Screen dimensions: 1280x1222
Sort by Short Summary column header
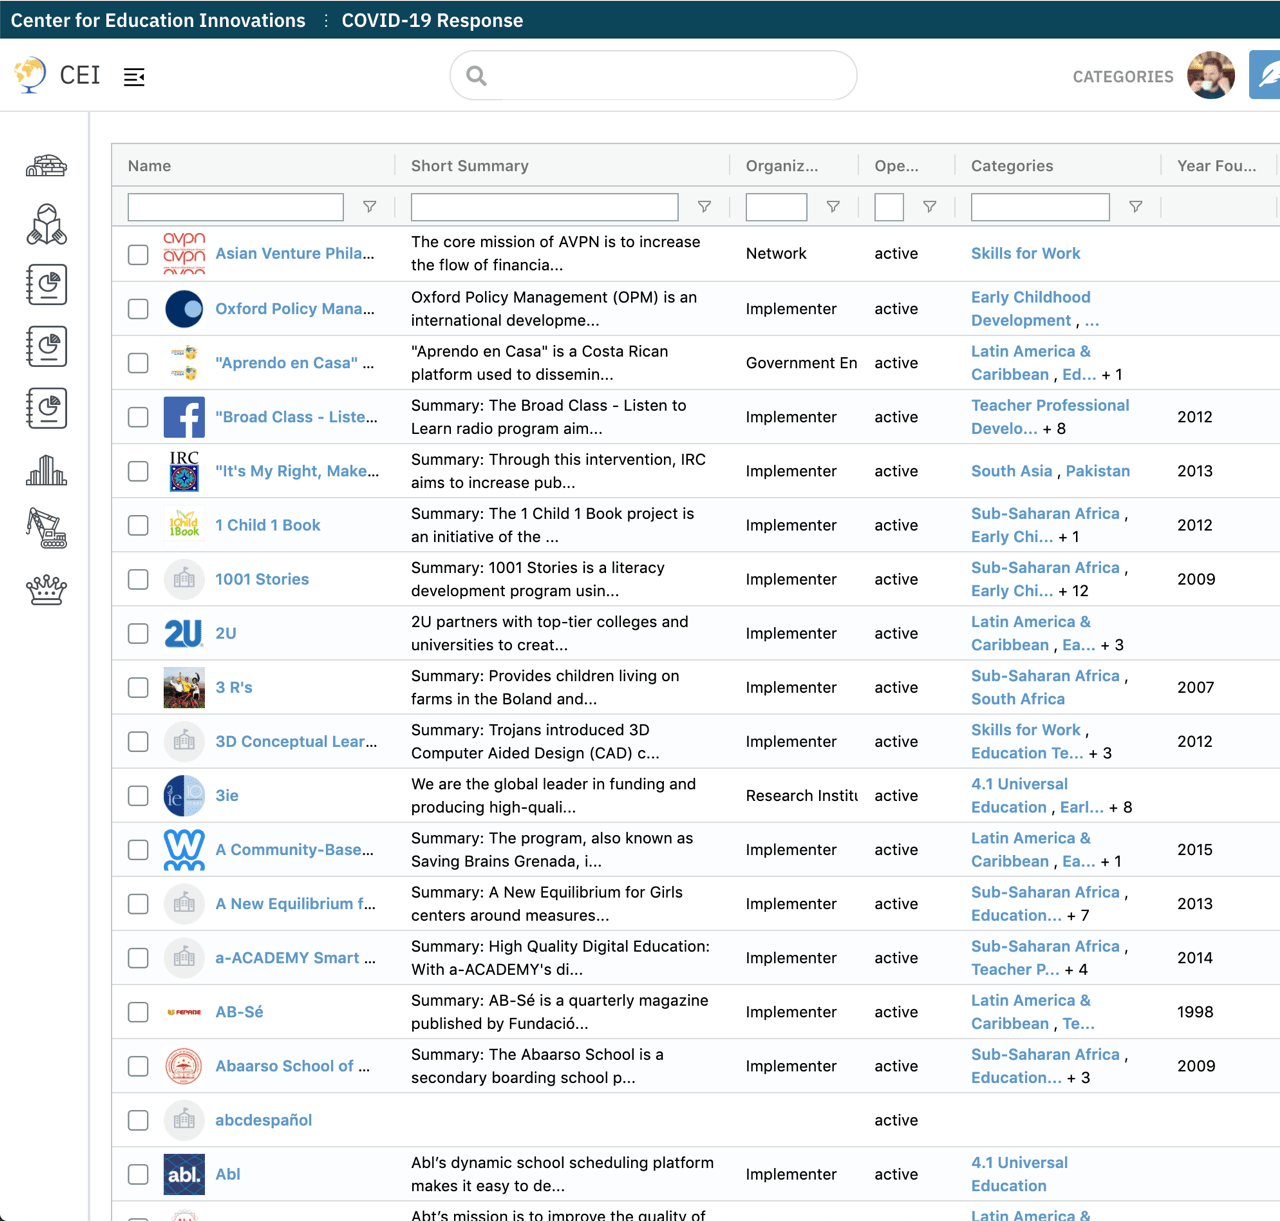point(470,166)
